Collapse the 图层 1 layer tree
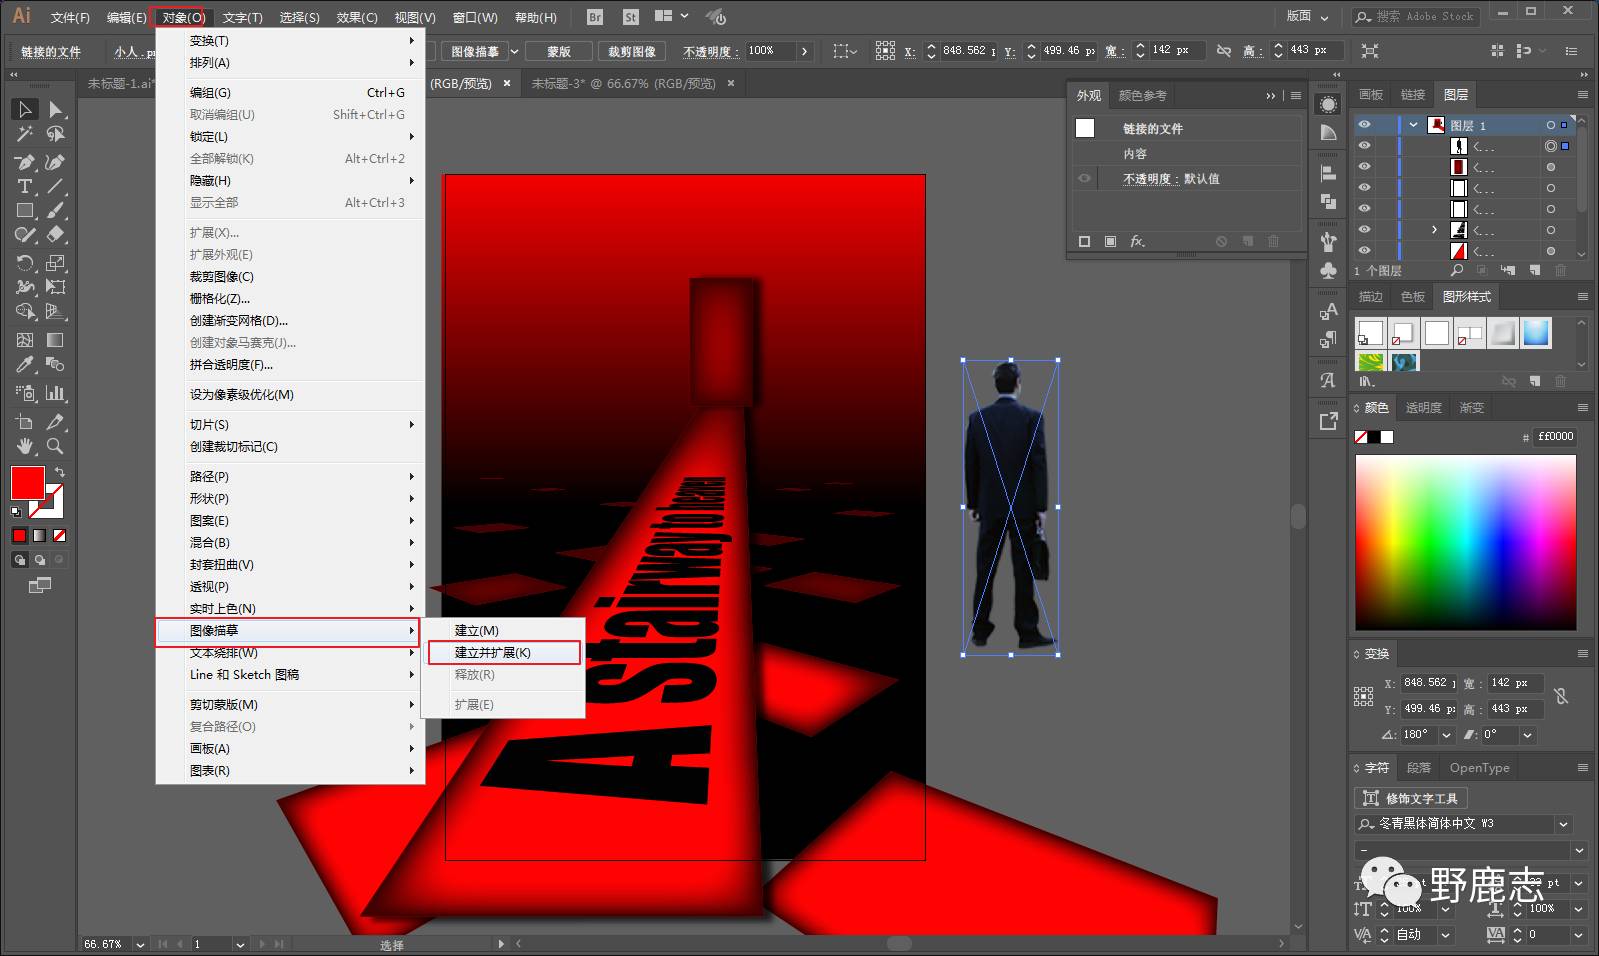The image size is (1599, 956). [x=1413, y=125]
